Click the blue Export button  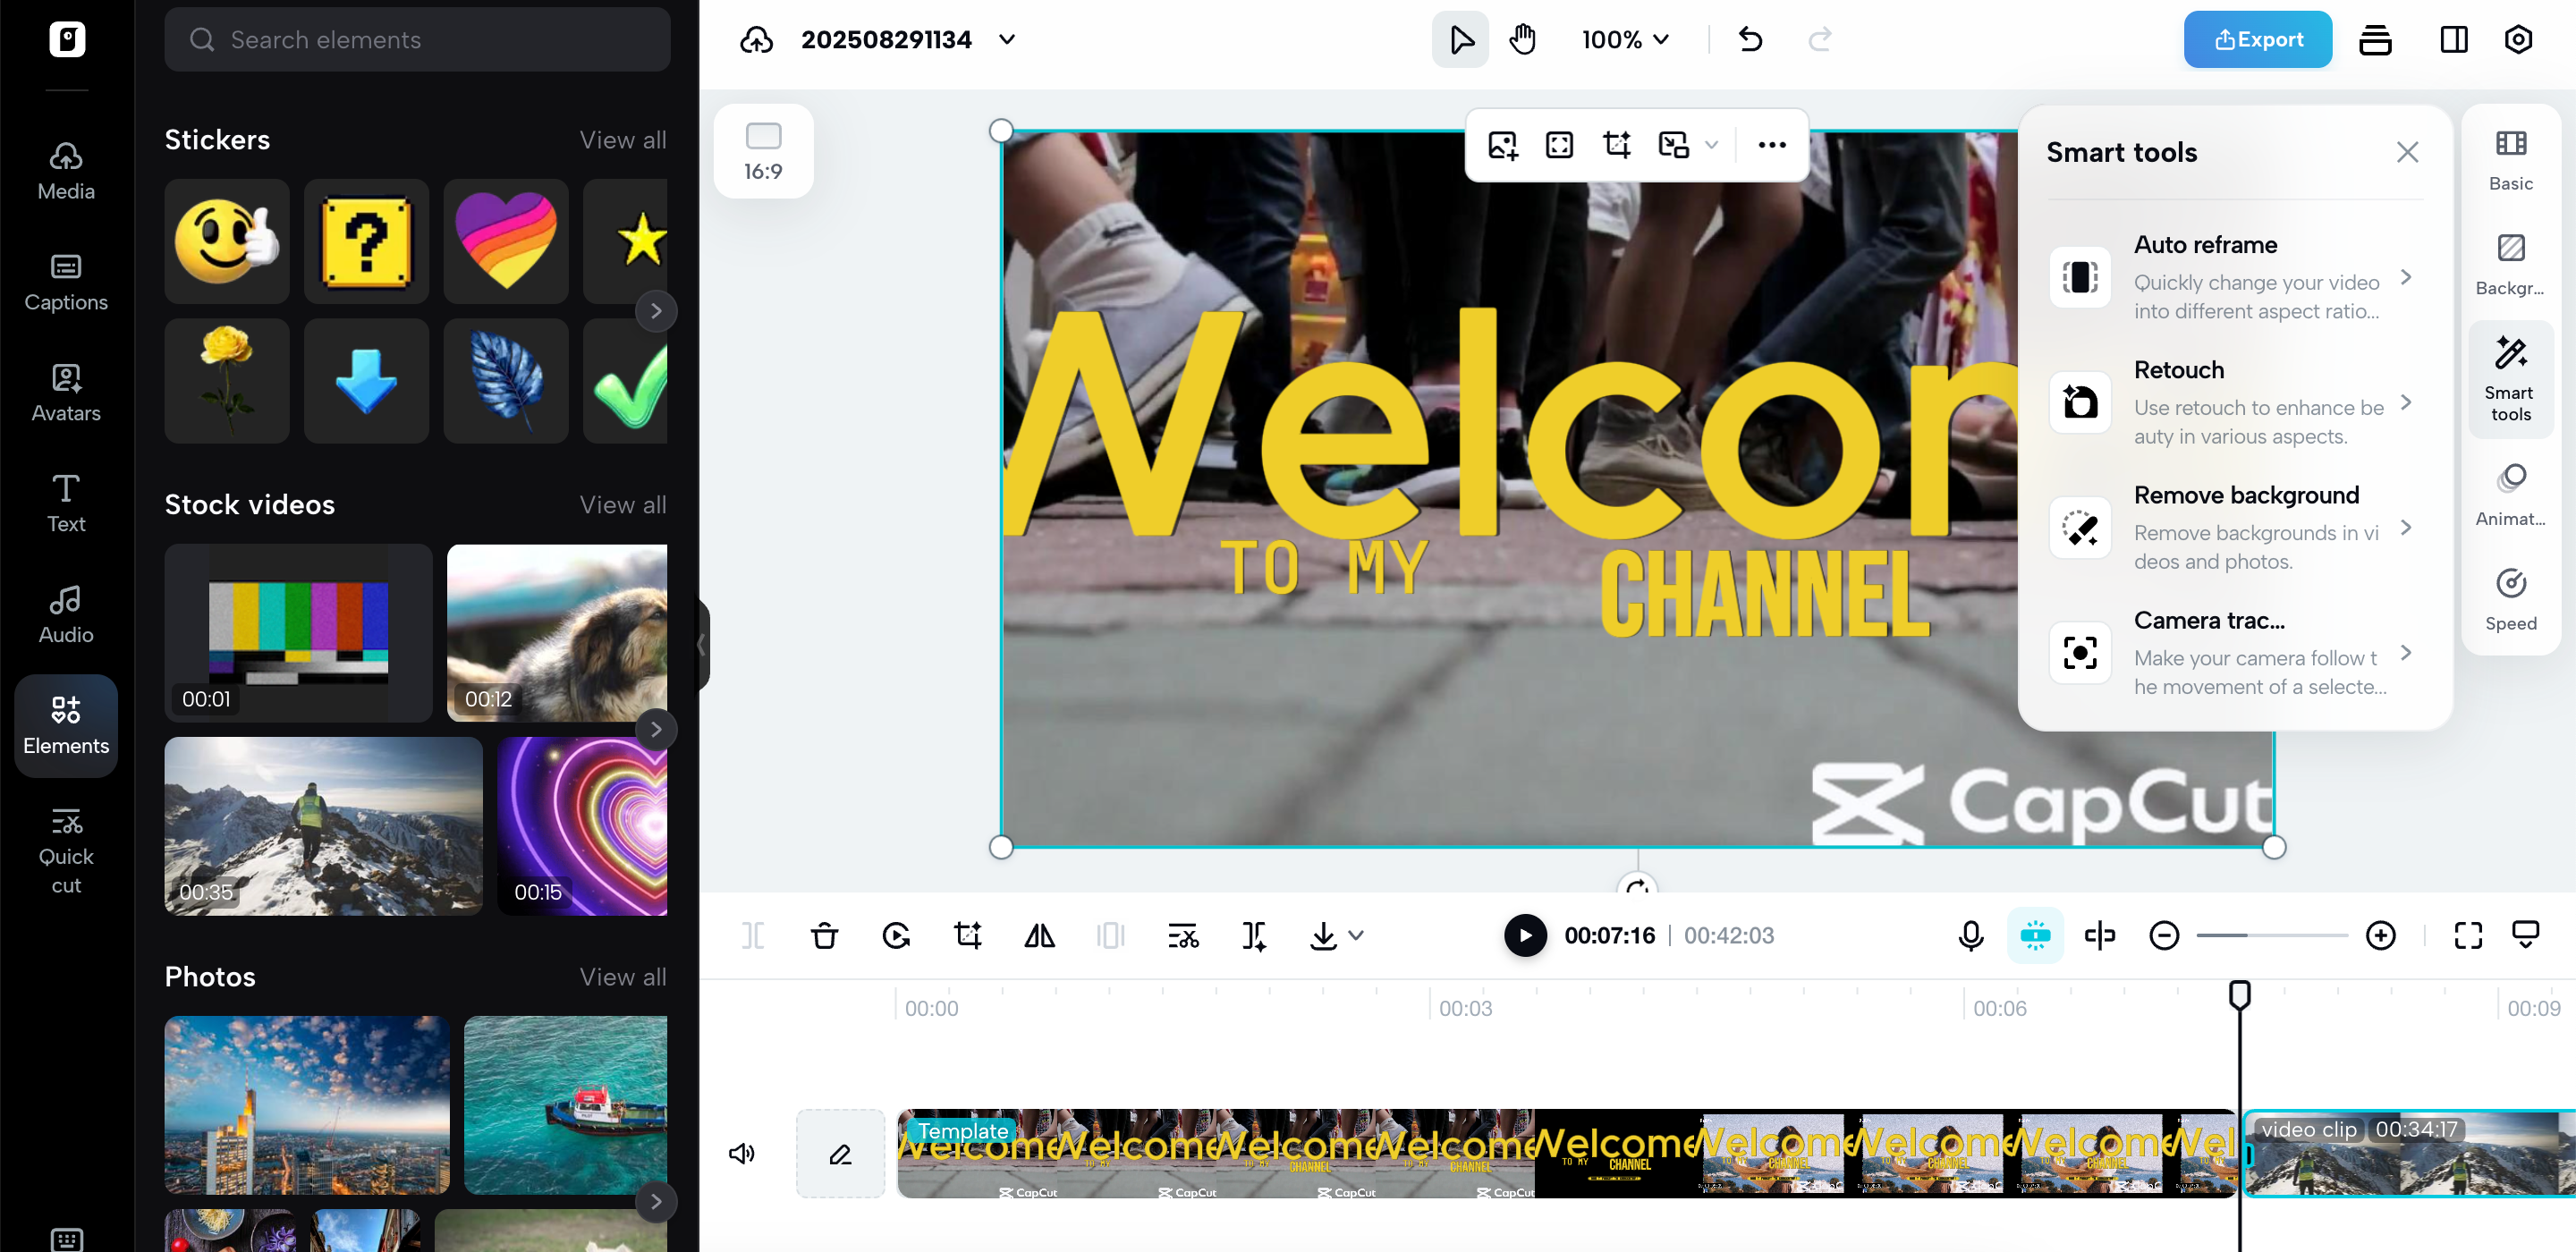click(x=2257, y=40)
